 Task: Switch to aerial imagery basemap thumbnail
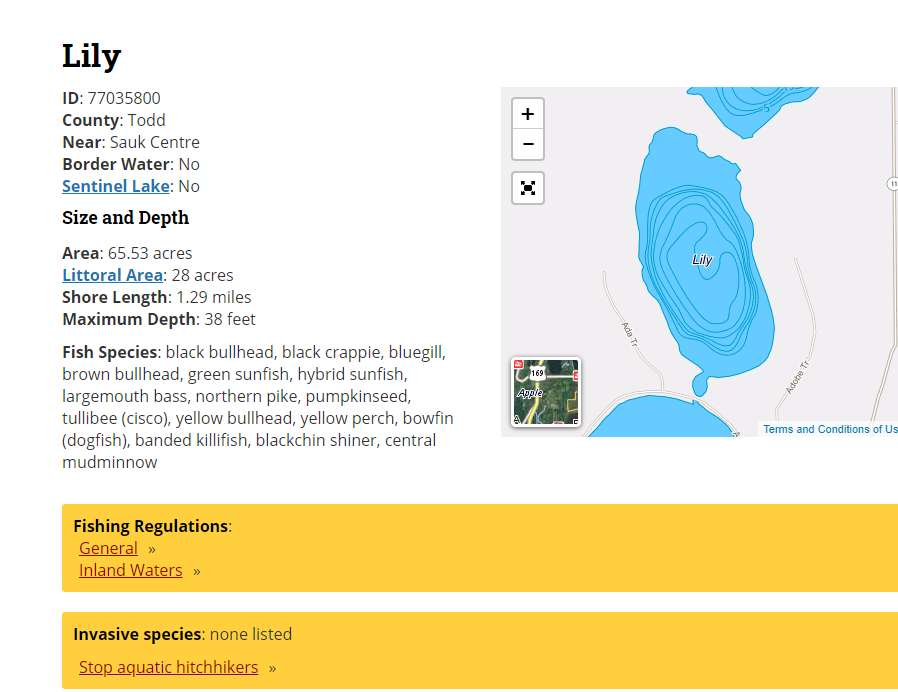pos(546,391)
